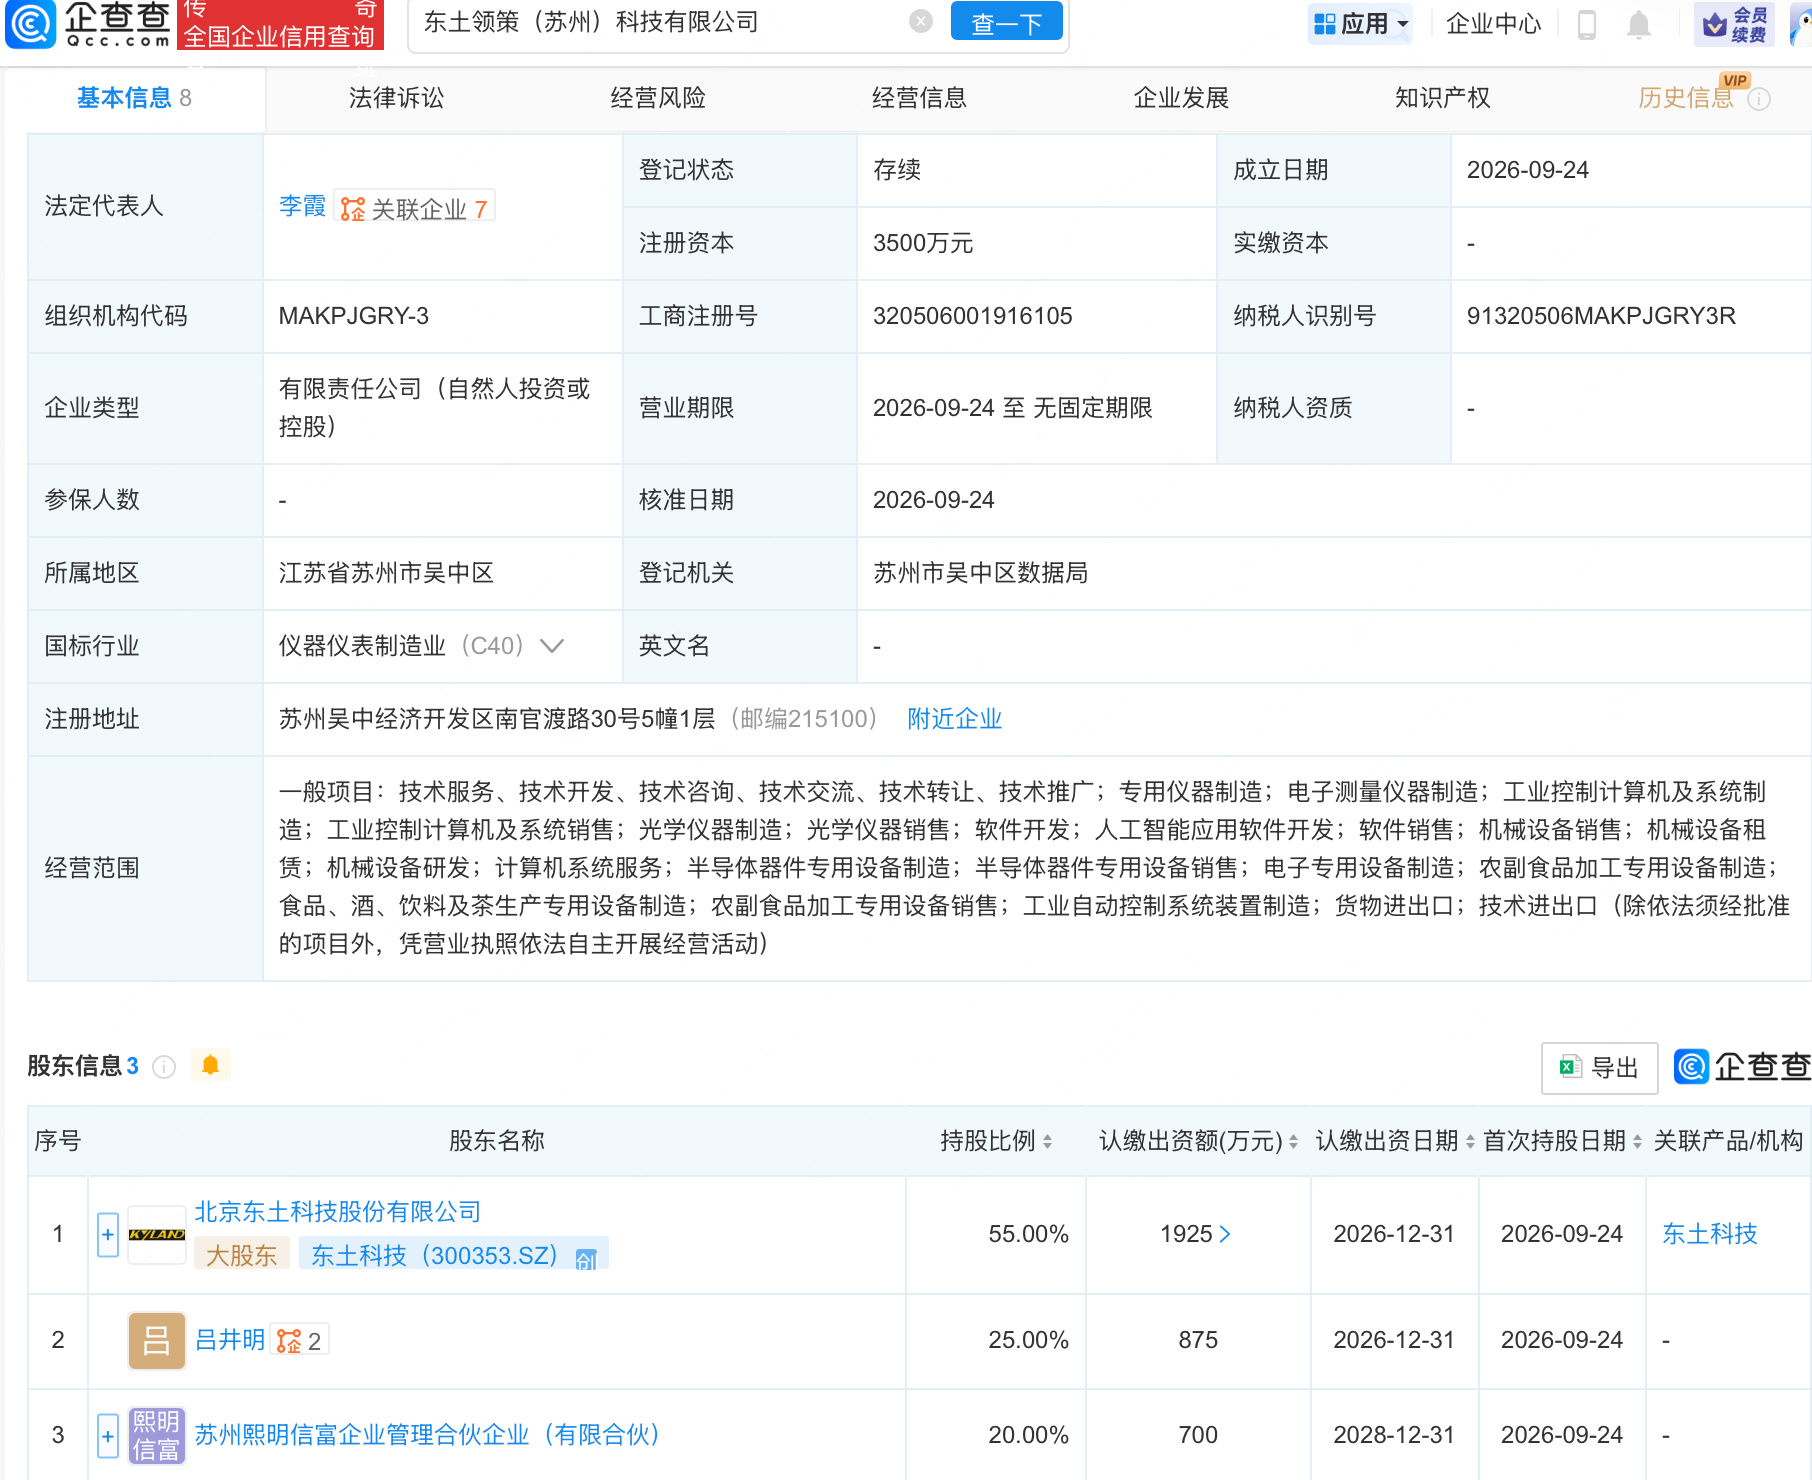Open stock link 东土科技（300353.SZ）
1812x1480 pixels.
[434, 1255]
